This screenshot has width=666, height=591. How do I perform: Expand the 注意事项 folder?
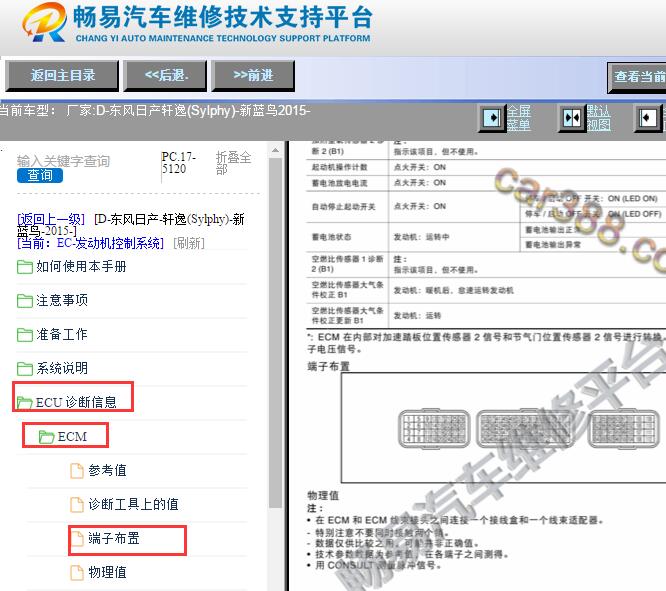point(62,300)
